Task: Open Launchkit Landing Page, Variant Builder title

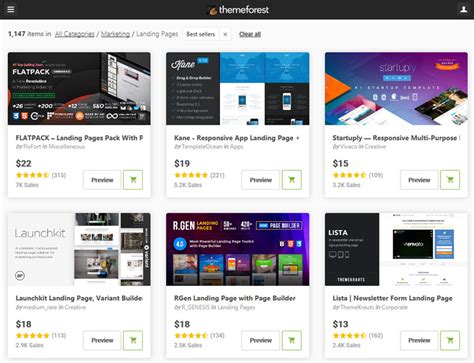Action: coord(79,298)
